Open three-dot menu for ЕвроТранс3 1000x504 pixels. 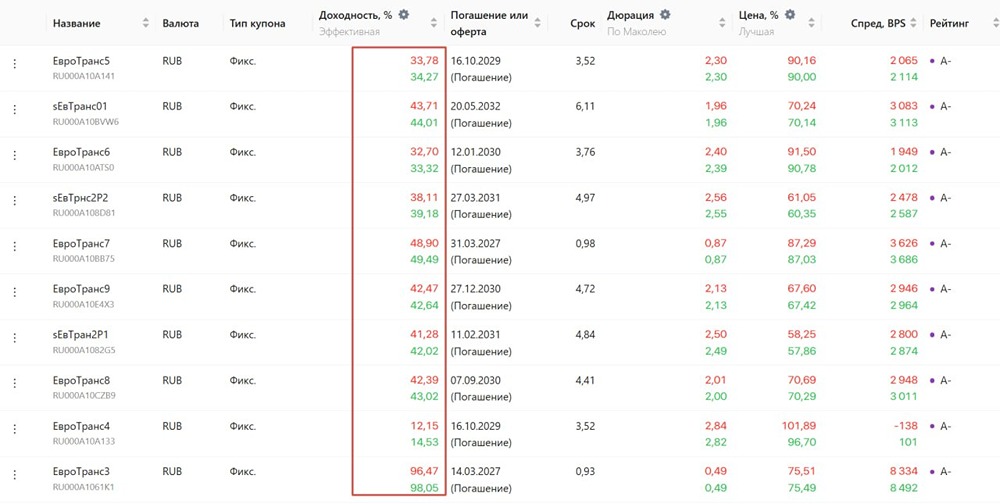click(x=15, y=475)
